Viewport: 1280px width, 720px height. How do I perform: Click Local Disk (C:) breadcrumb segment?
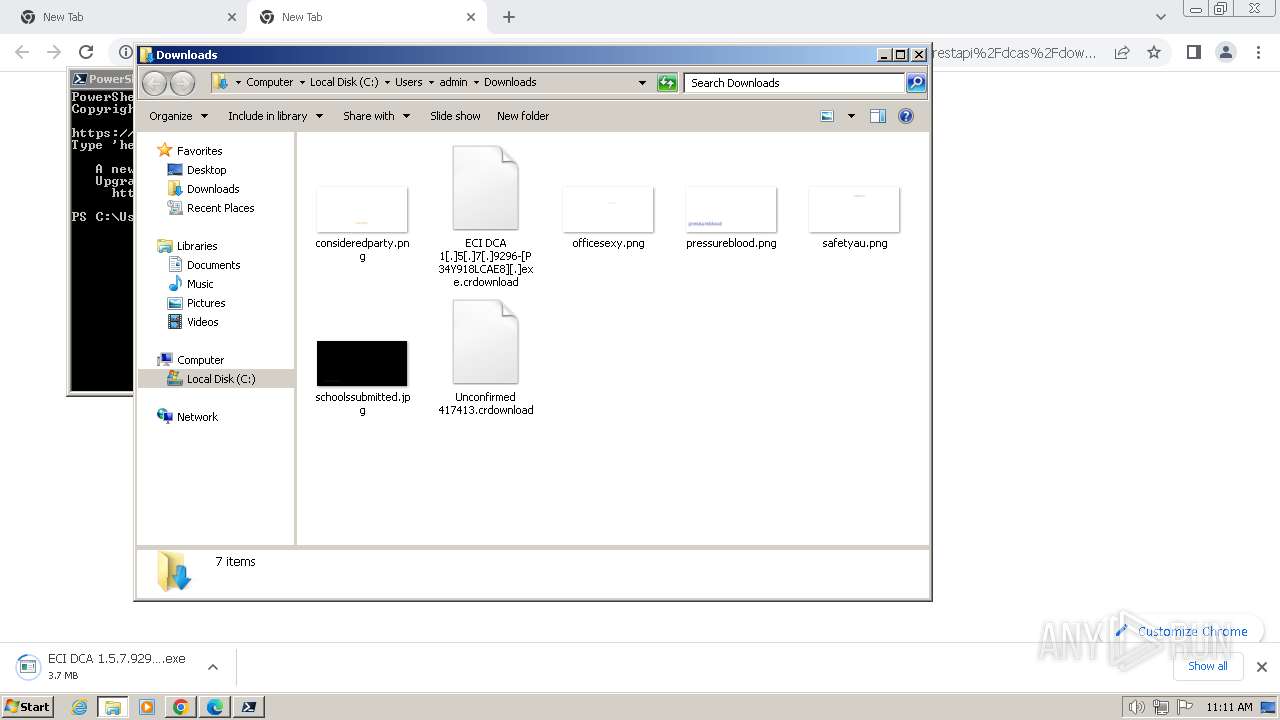344,83
